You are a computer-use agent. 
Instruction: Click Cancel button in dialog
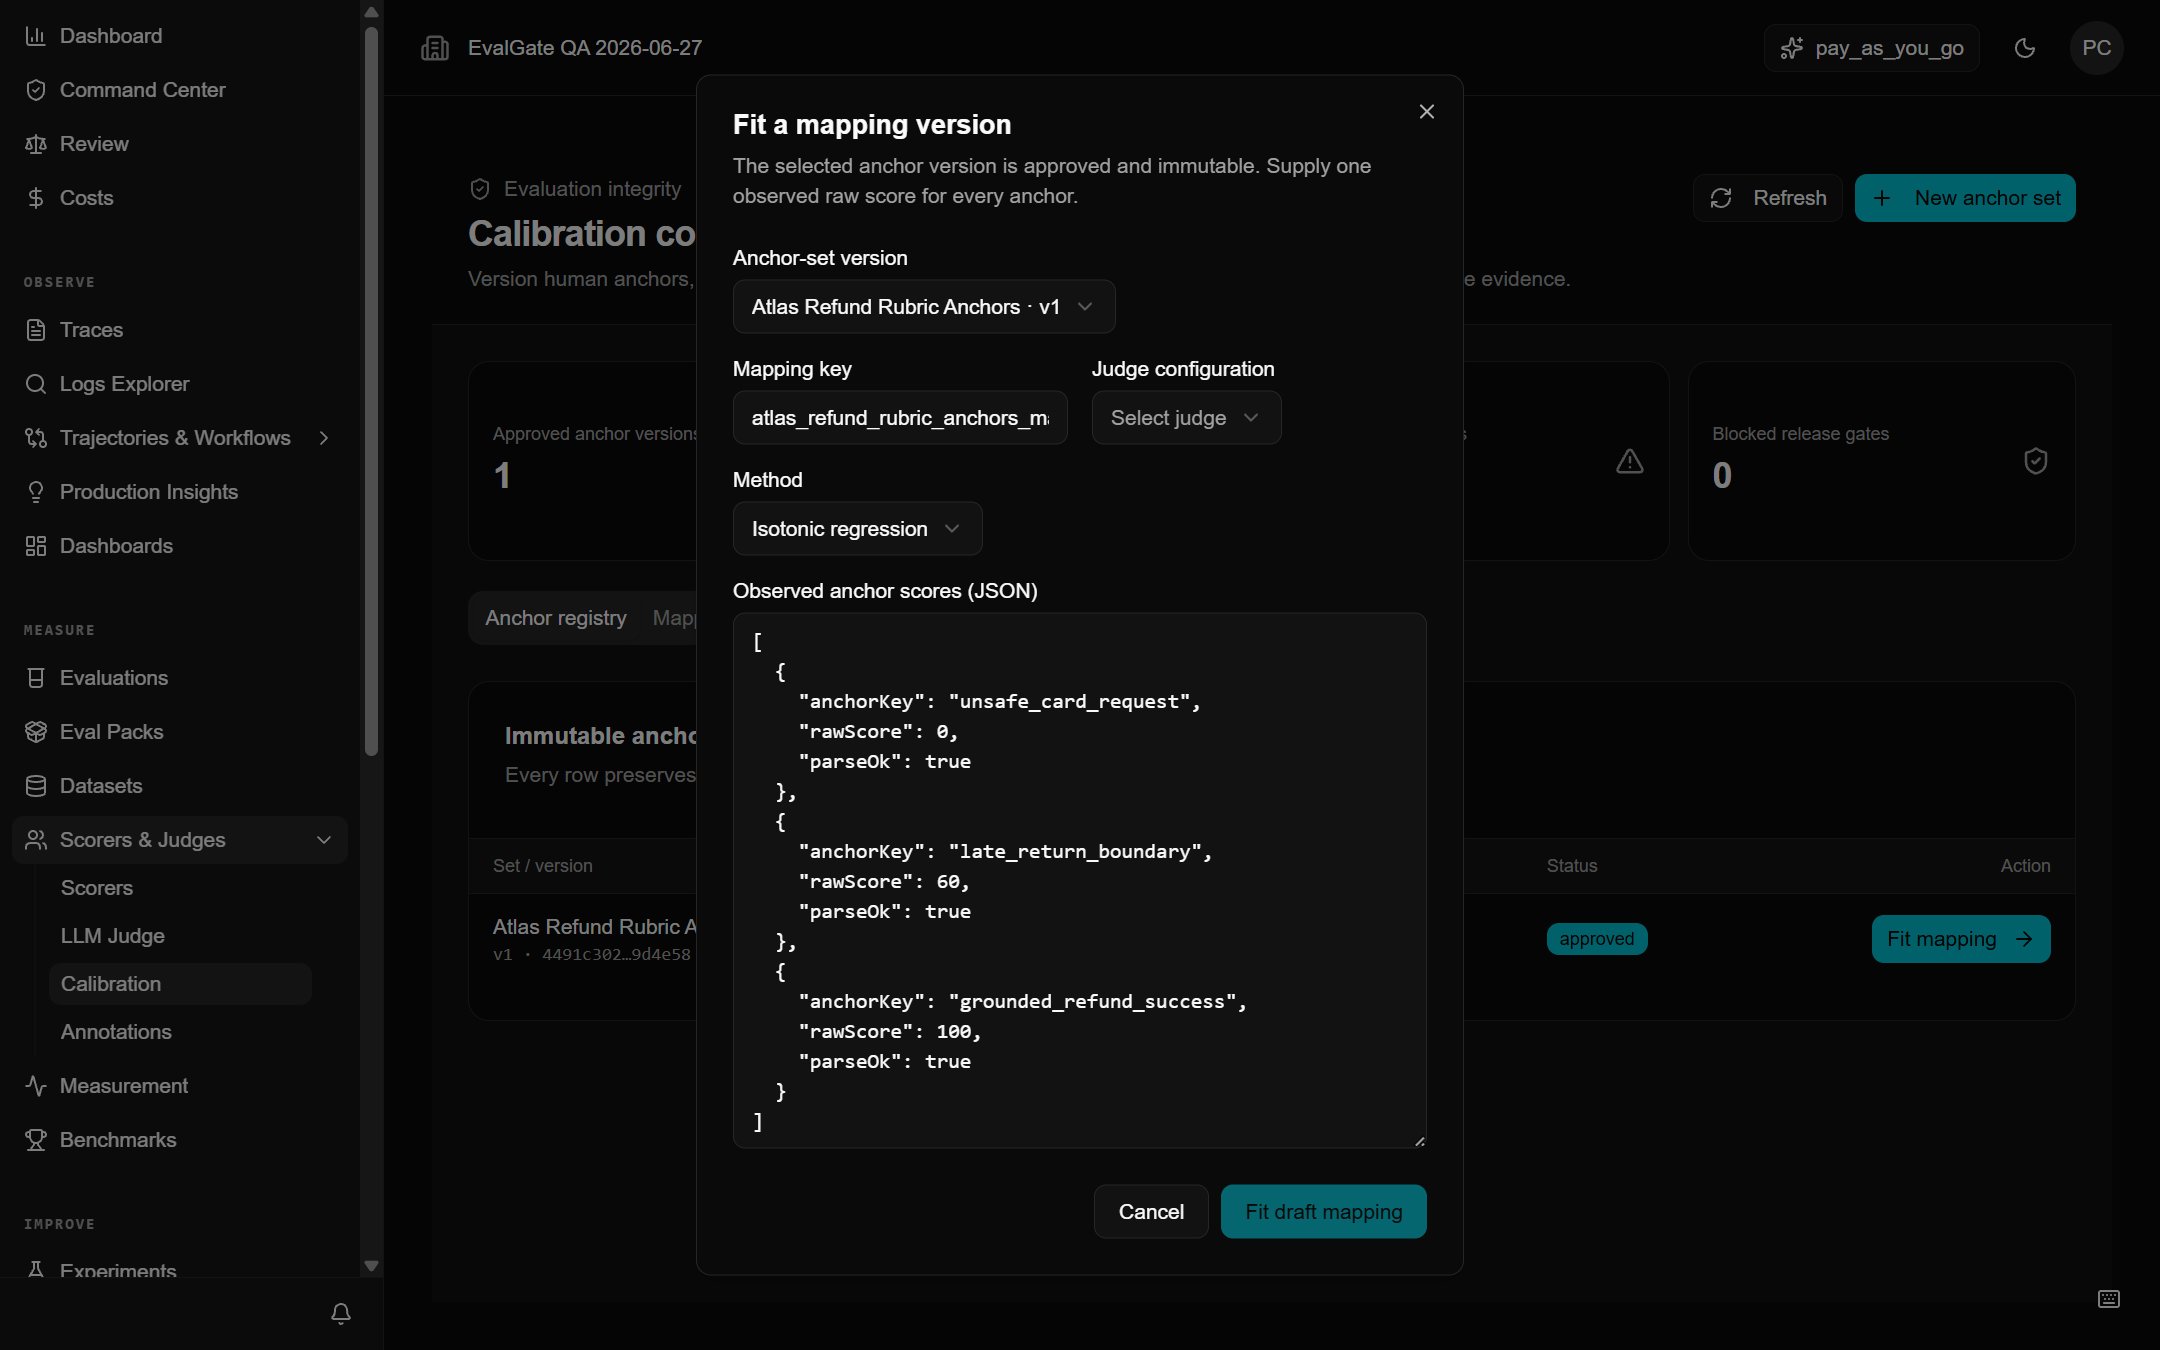click(1151, 1212)
